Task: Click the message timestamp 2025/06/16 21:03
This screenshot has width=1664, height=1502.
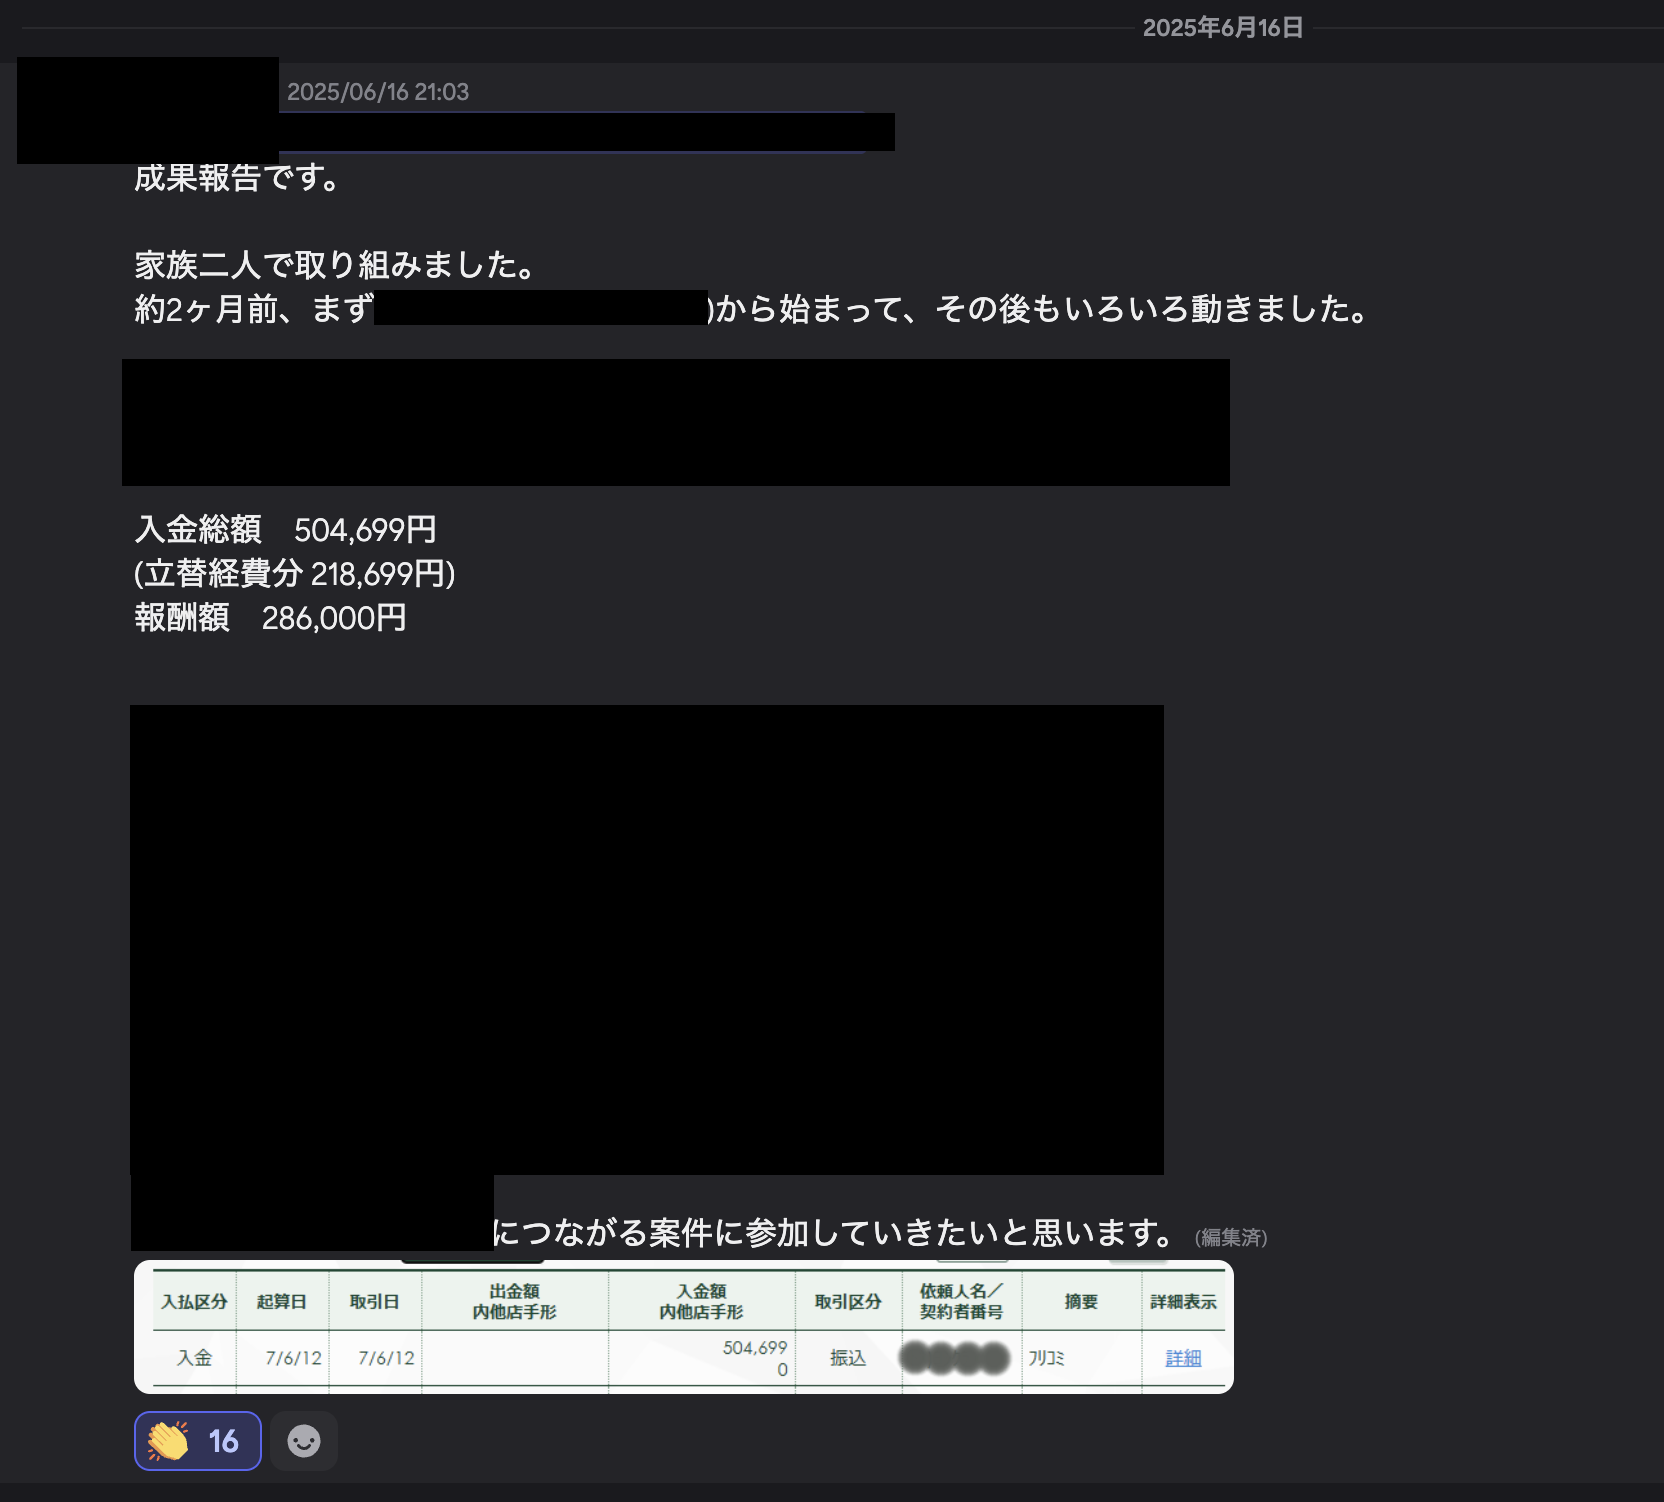Action: coord(378,92)
